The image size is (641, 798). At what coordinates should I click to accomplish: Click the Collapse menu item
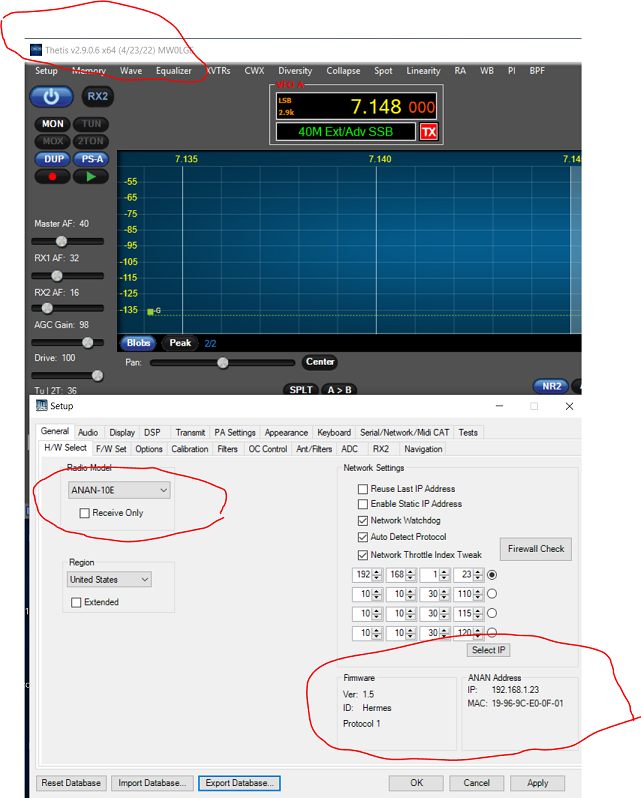[x=343, y=71]
